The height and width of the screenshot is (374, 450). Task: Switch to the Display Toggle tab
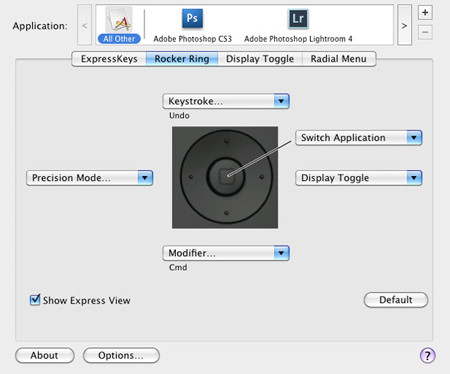(260, 59)
